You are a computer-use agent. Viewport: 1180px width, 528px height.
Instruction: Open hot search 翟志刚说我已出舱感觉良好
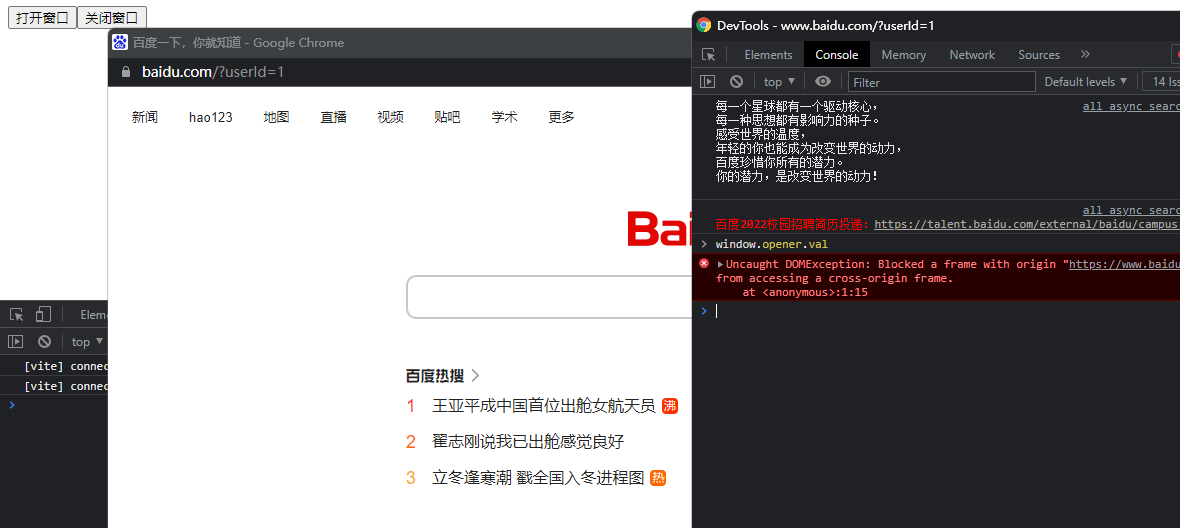click(x=528, y=442)
